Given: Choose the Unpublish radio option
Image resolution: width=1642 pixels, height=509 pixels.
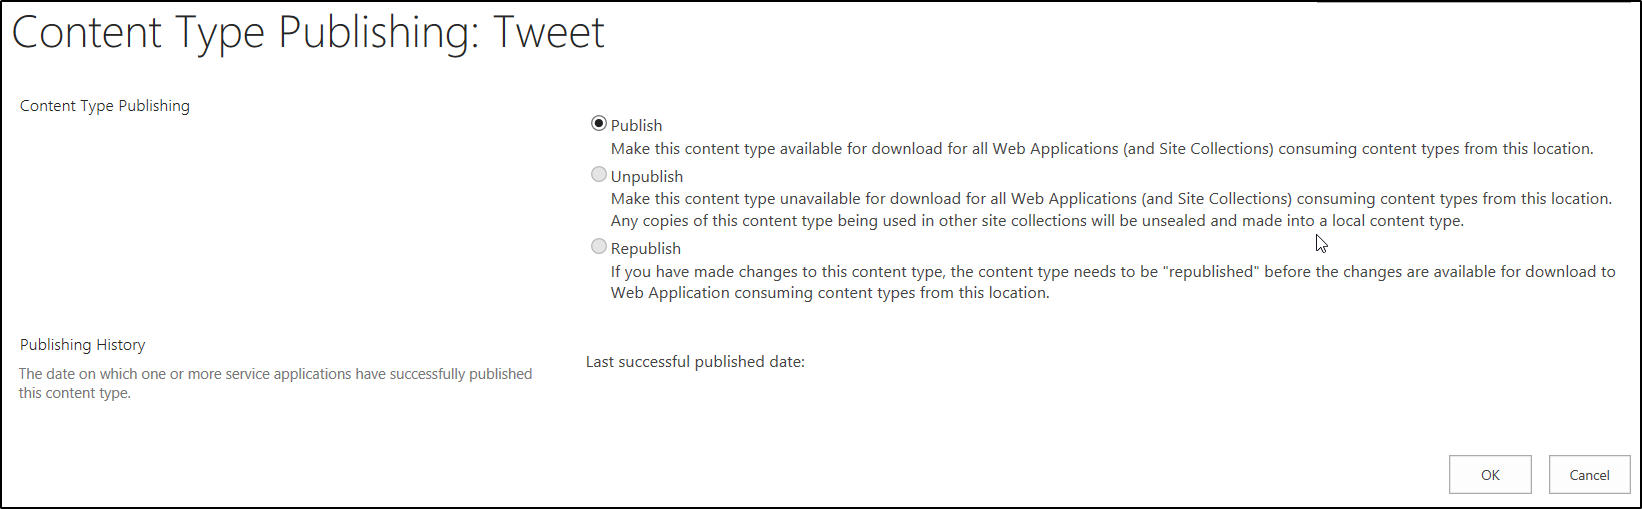Looking at the screenshot, I should tap(599, 175).
